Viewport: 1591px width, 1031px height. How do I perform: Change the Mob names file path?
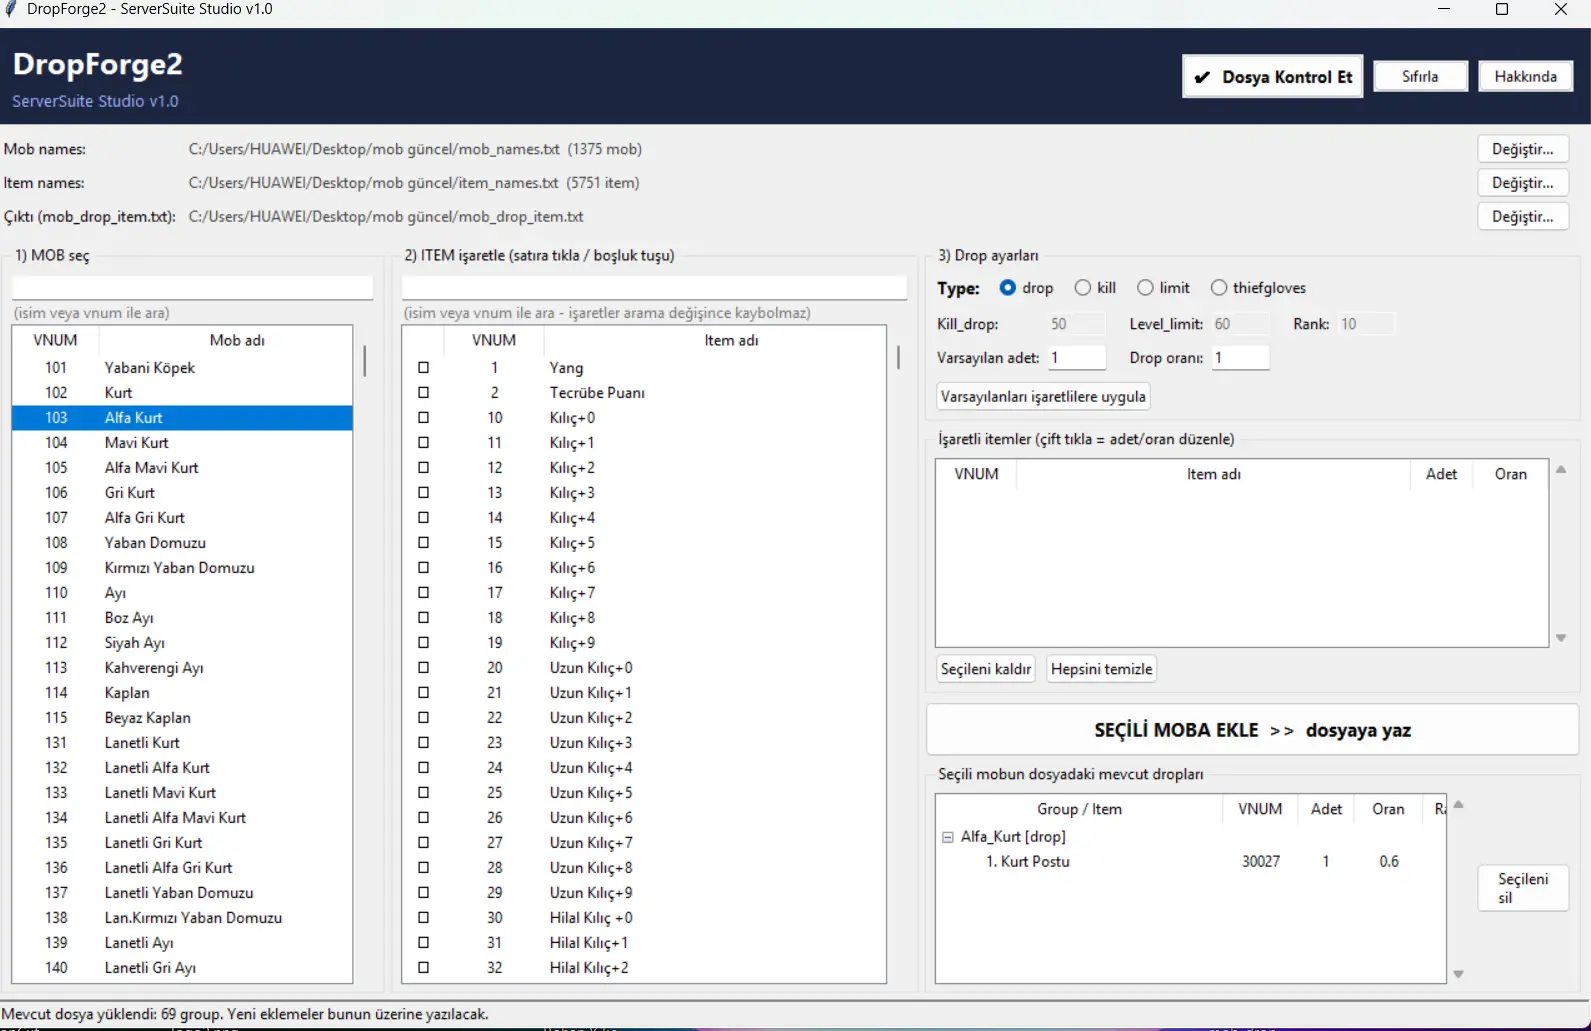(x=1522, y=149)
